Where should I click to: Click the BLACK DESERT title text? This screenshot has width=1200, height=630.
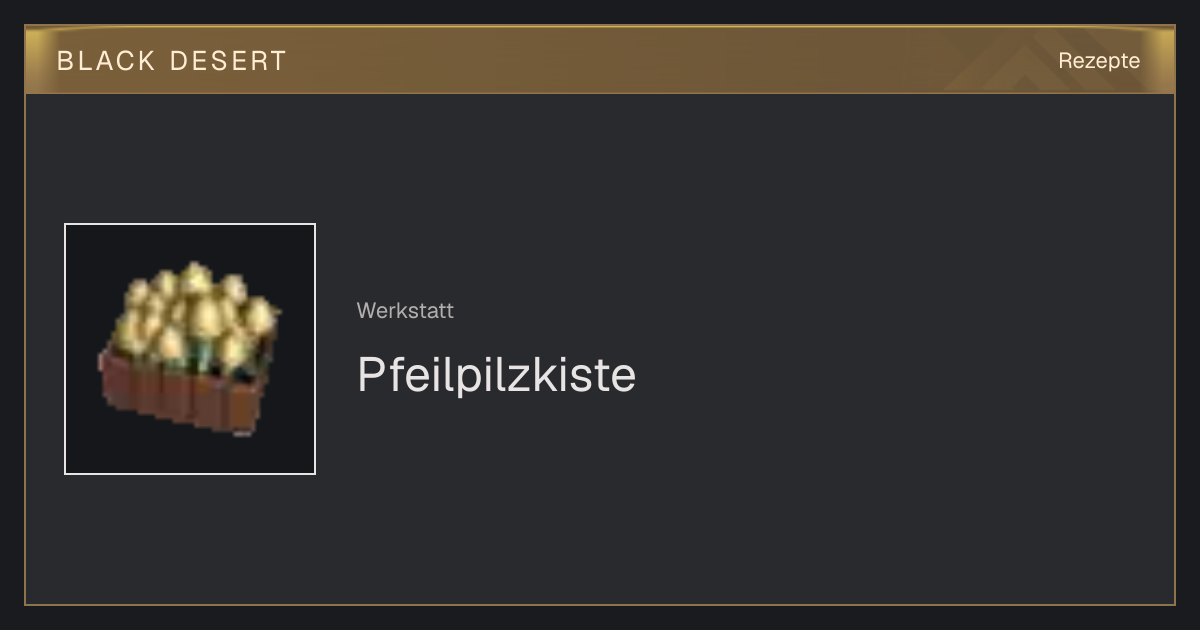pos(172,61)
